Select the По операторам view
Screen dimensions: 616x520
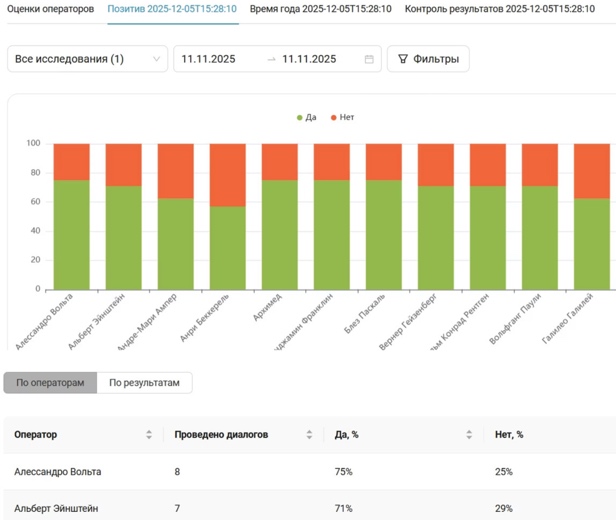pos(50,383)
